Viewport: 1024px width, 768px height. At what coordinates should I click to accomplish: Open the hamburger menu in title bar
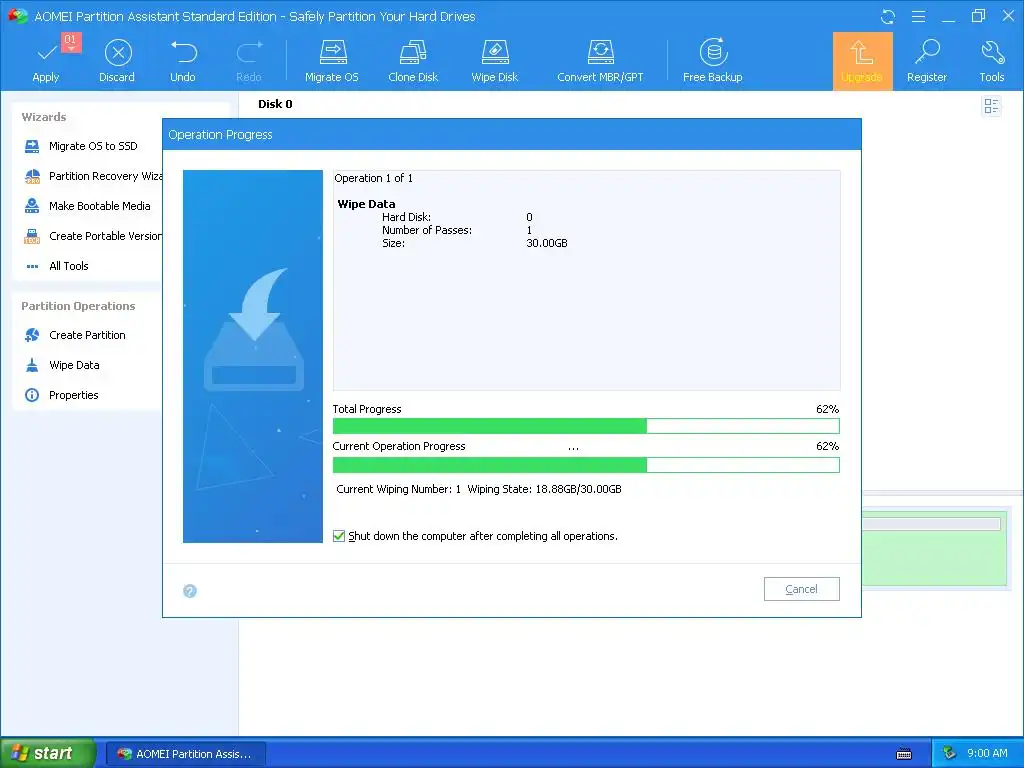(x=918, y=17)
